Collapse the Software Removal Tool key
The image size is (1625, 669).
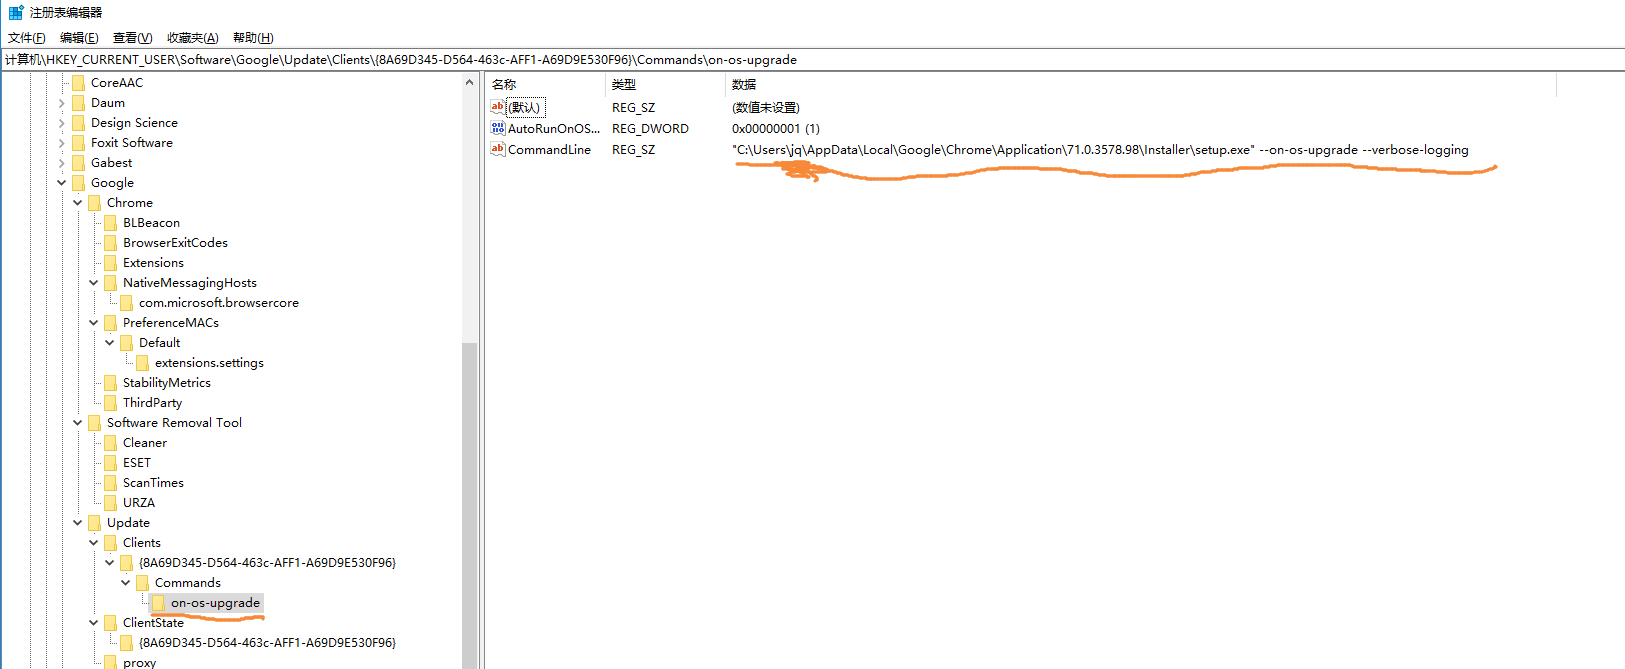78,423
